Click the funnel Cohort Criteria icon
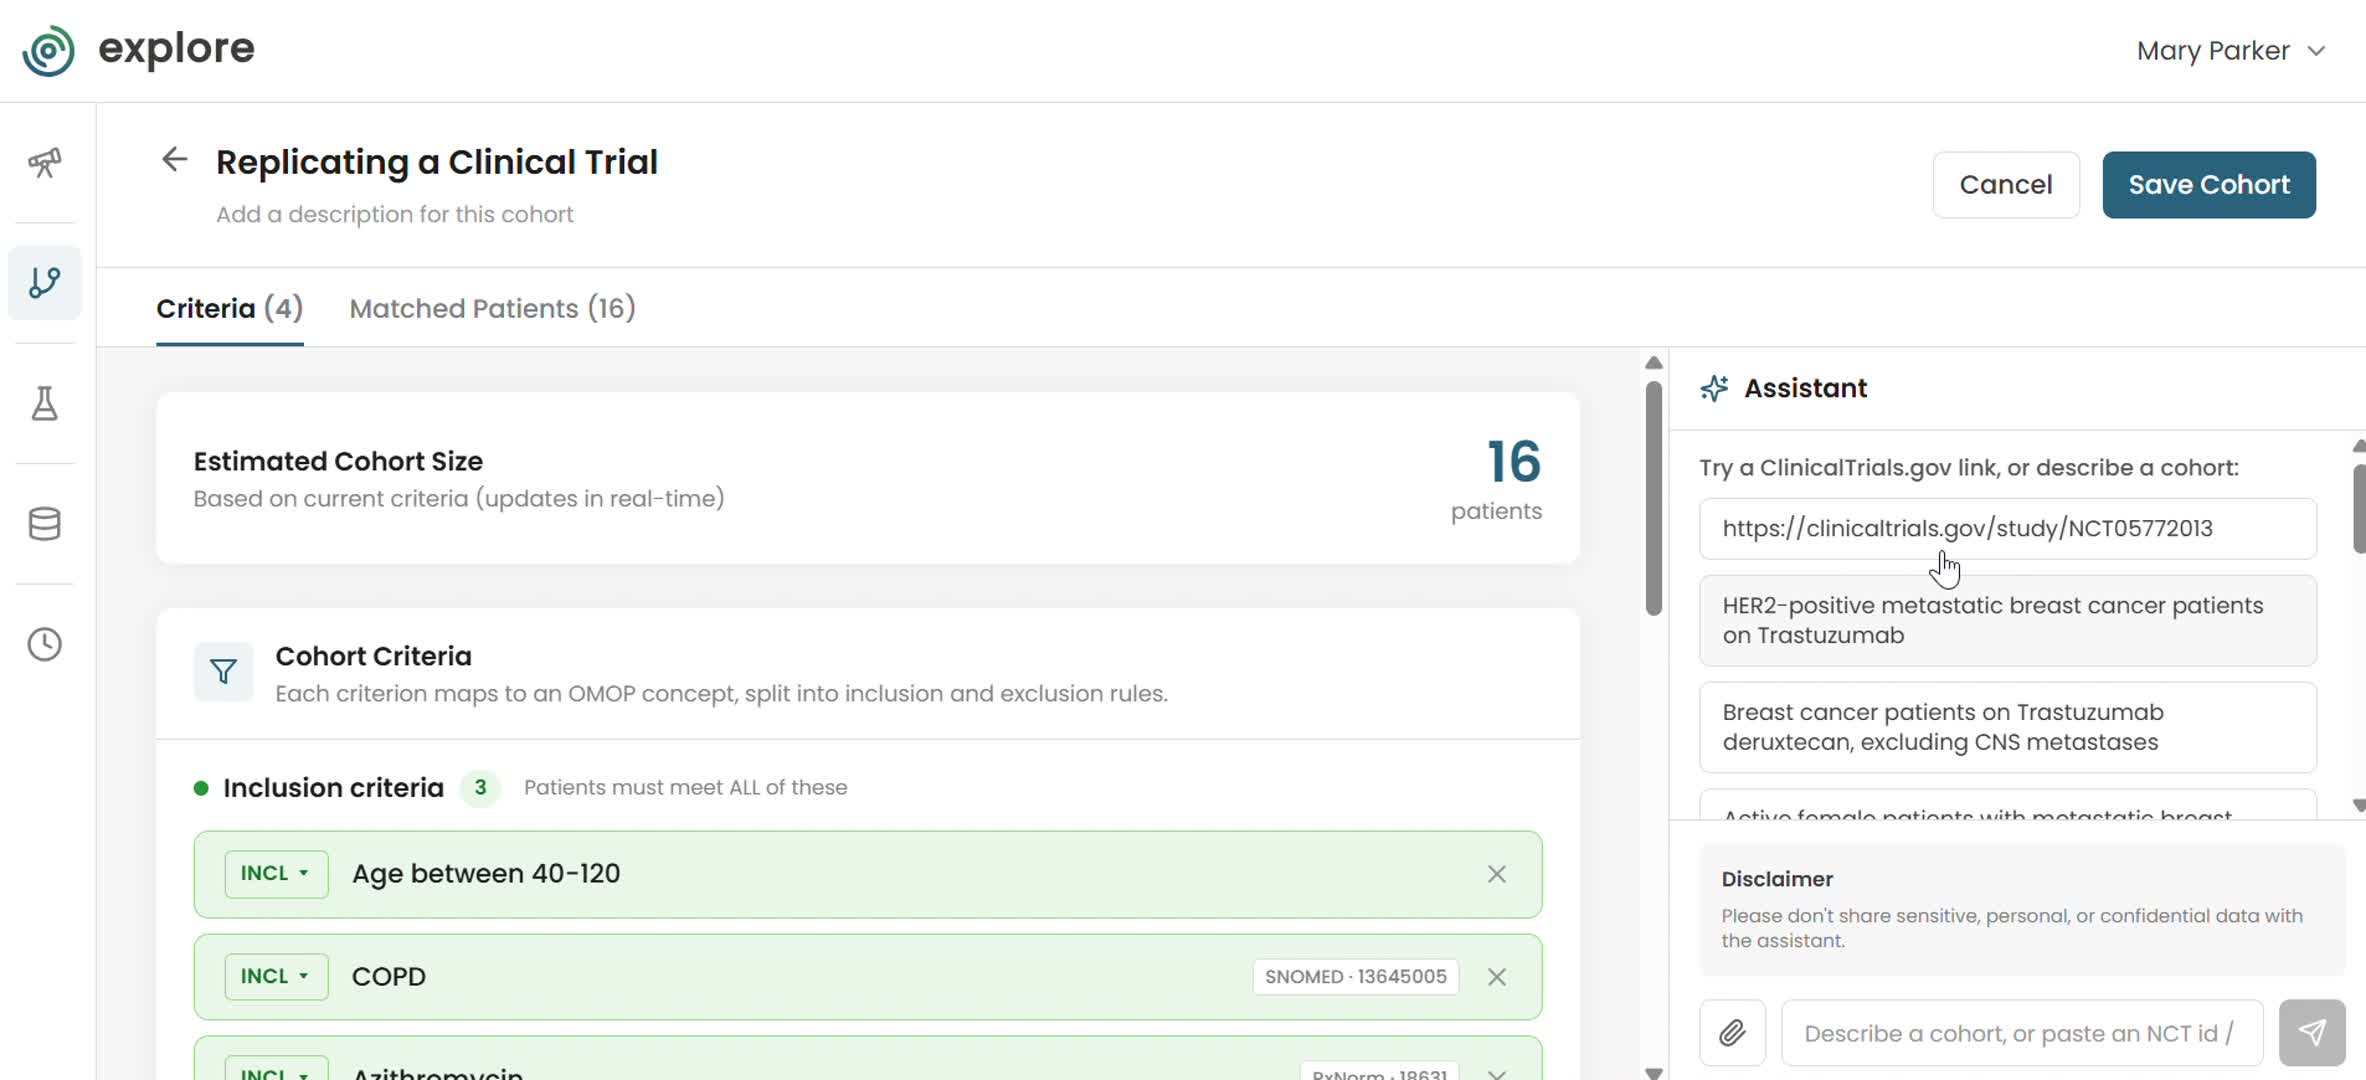The width and height of the screenshot is (2366, 1080). (x=223, y=671)
